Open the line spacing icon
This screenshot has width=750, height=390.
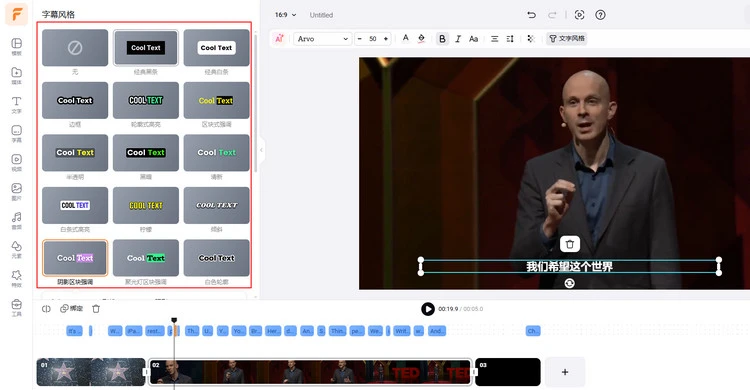(510, 39)
